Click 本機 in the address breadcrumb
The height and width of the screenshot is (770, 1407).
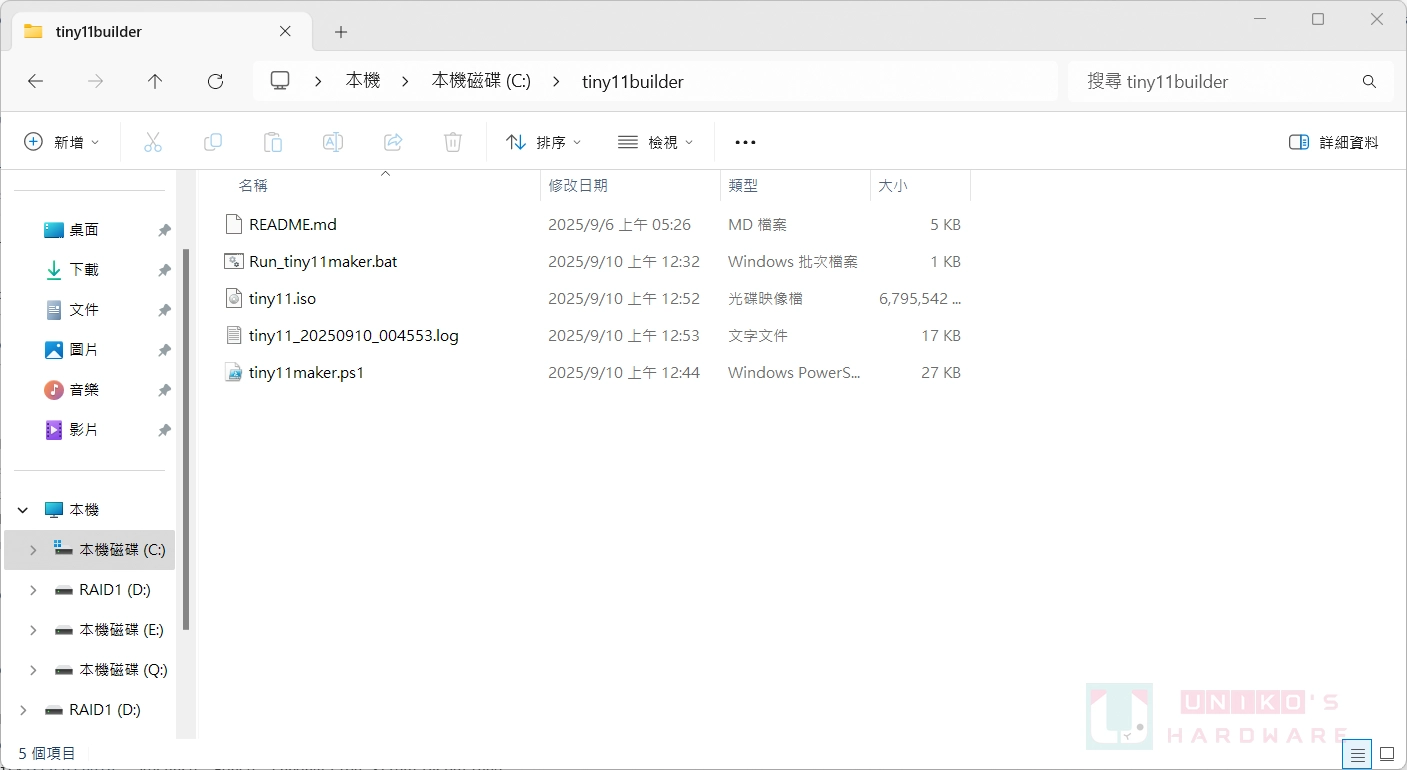coord(363,82)
